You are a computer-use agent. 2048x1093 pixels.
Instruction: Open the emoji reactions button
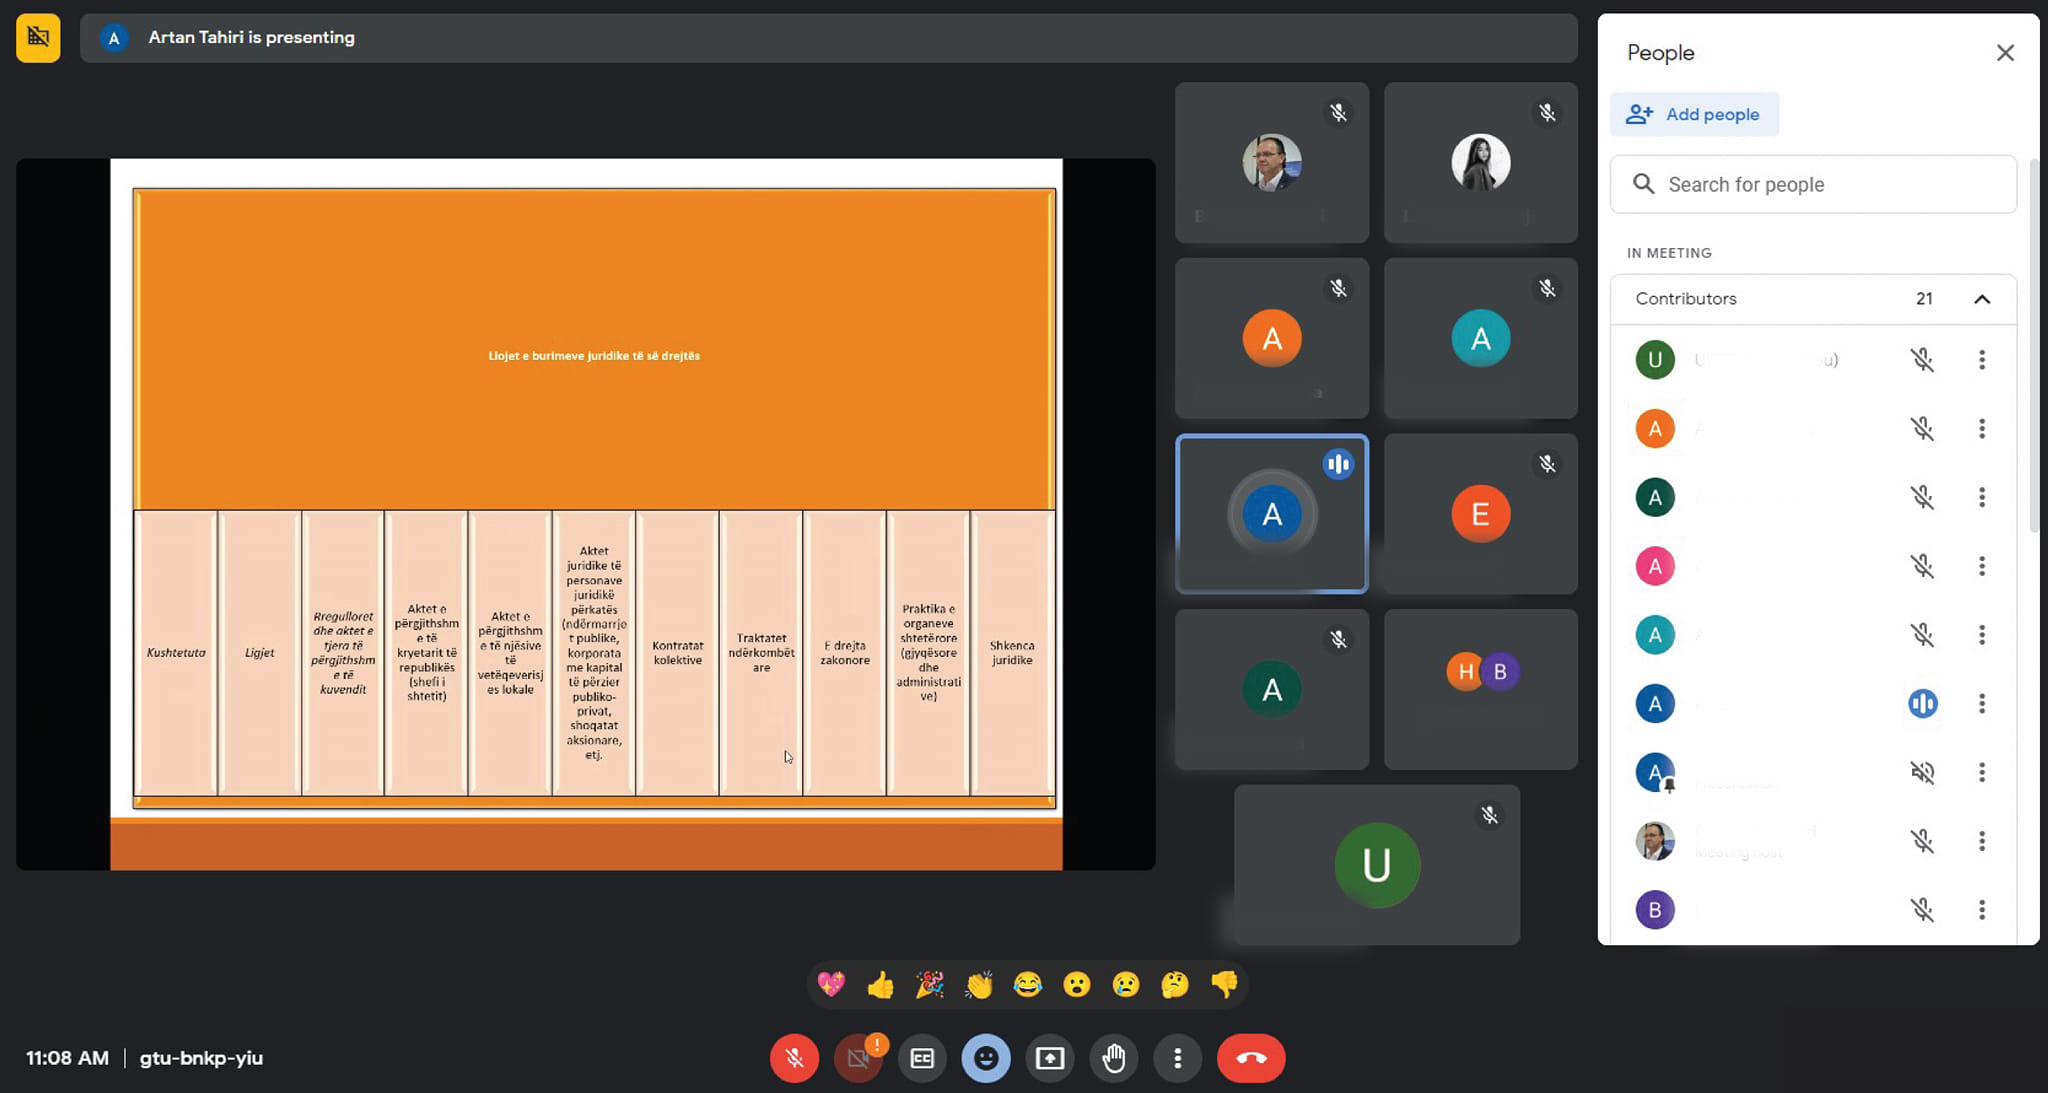[x=986, y=1058]
